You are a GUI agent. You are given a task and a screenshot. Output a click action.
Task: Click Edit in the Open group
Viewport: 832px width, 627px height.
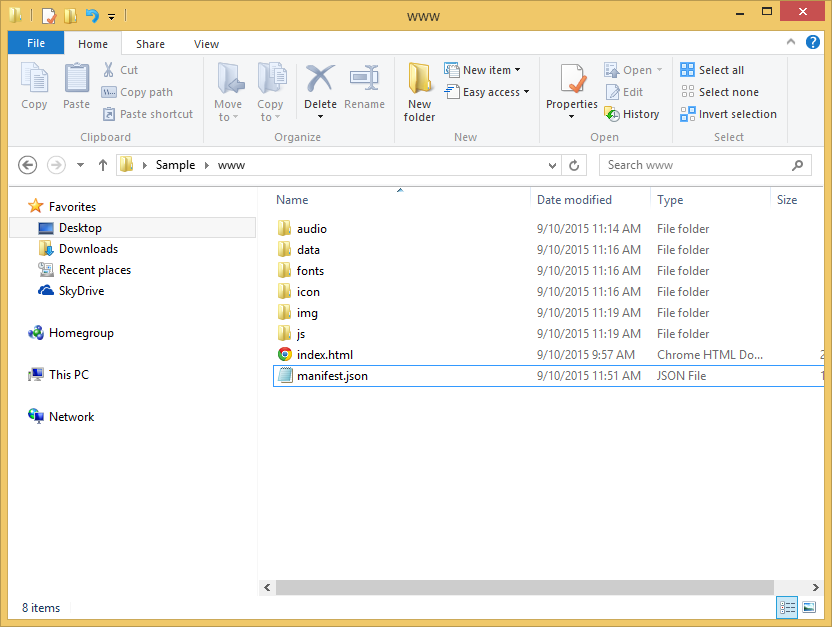pyautogui.click(x=624, y=92)
